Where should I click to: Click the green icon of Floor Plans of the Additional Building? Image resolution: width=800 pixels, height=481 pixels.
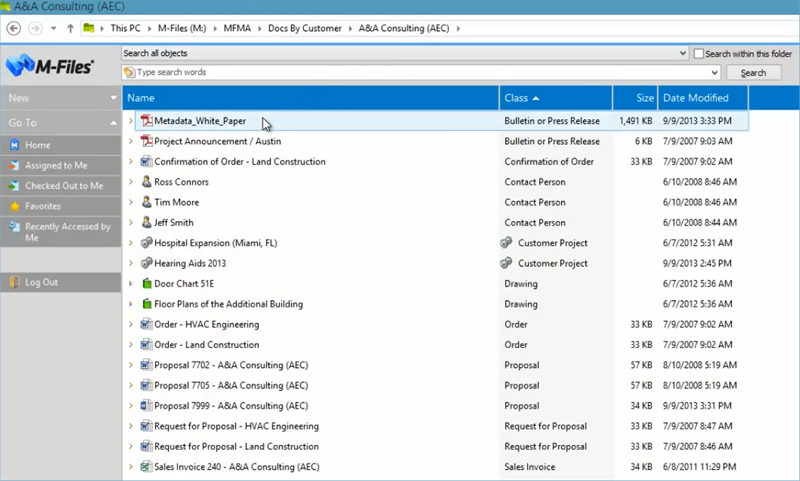pyautogui.click(x=147, y=304)
